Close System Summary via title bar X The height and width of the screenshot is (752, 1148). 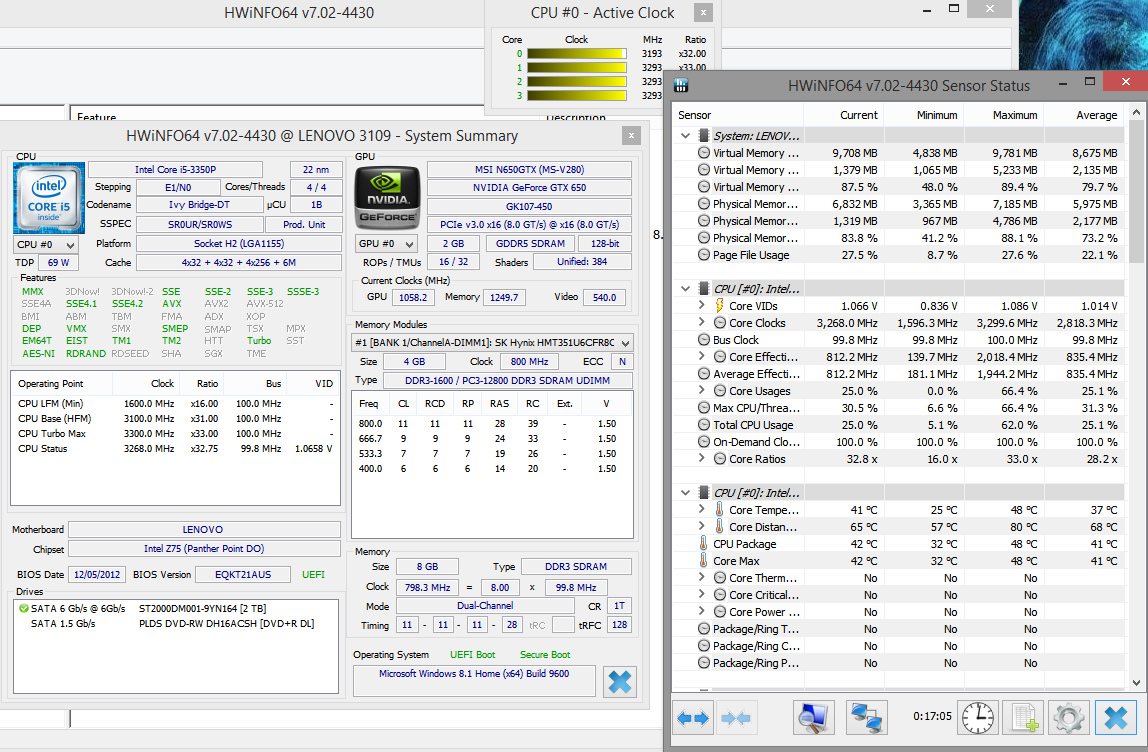pyautogui.click(x=631, y=135)
